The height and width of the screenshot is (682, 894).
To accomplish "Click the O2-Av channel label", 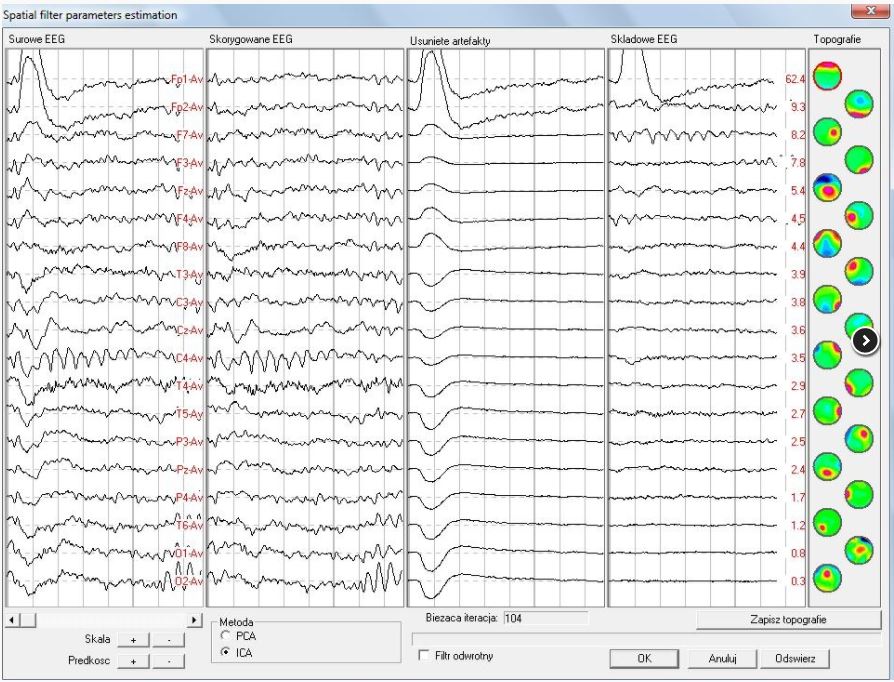I will pyautogui.click(x=189, y=582).
